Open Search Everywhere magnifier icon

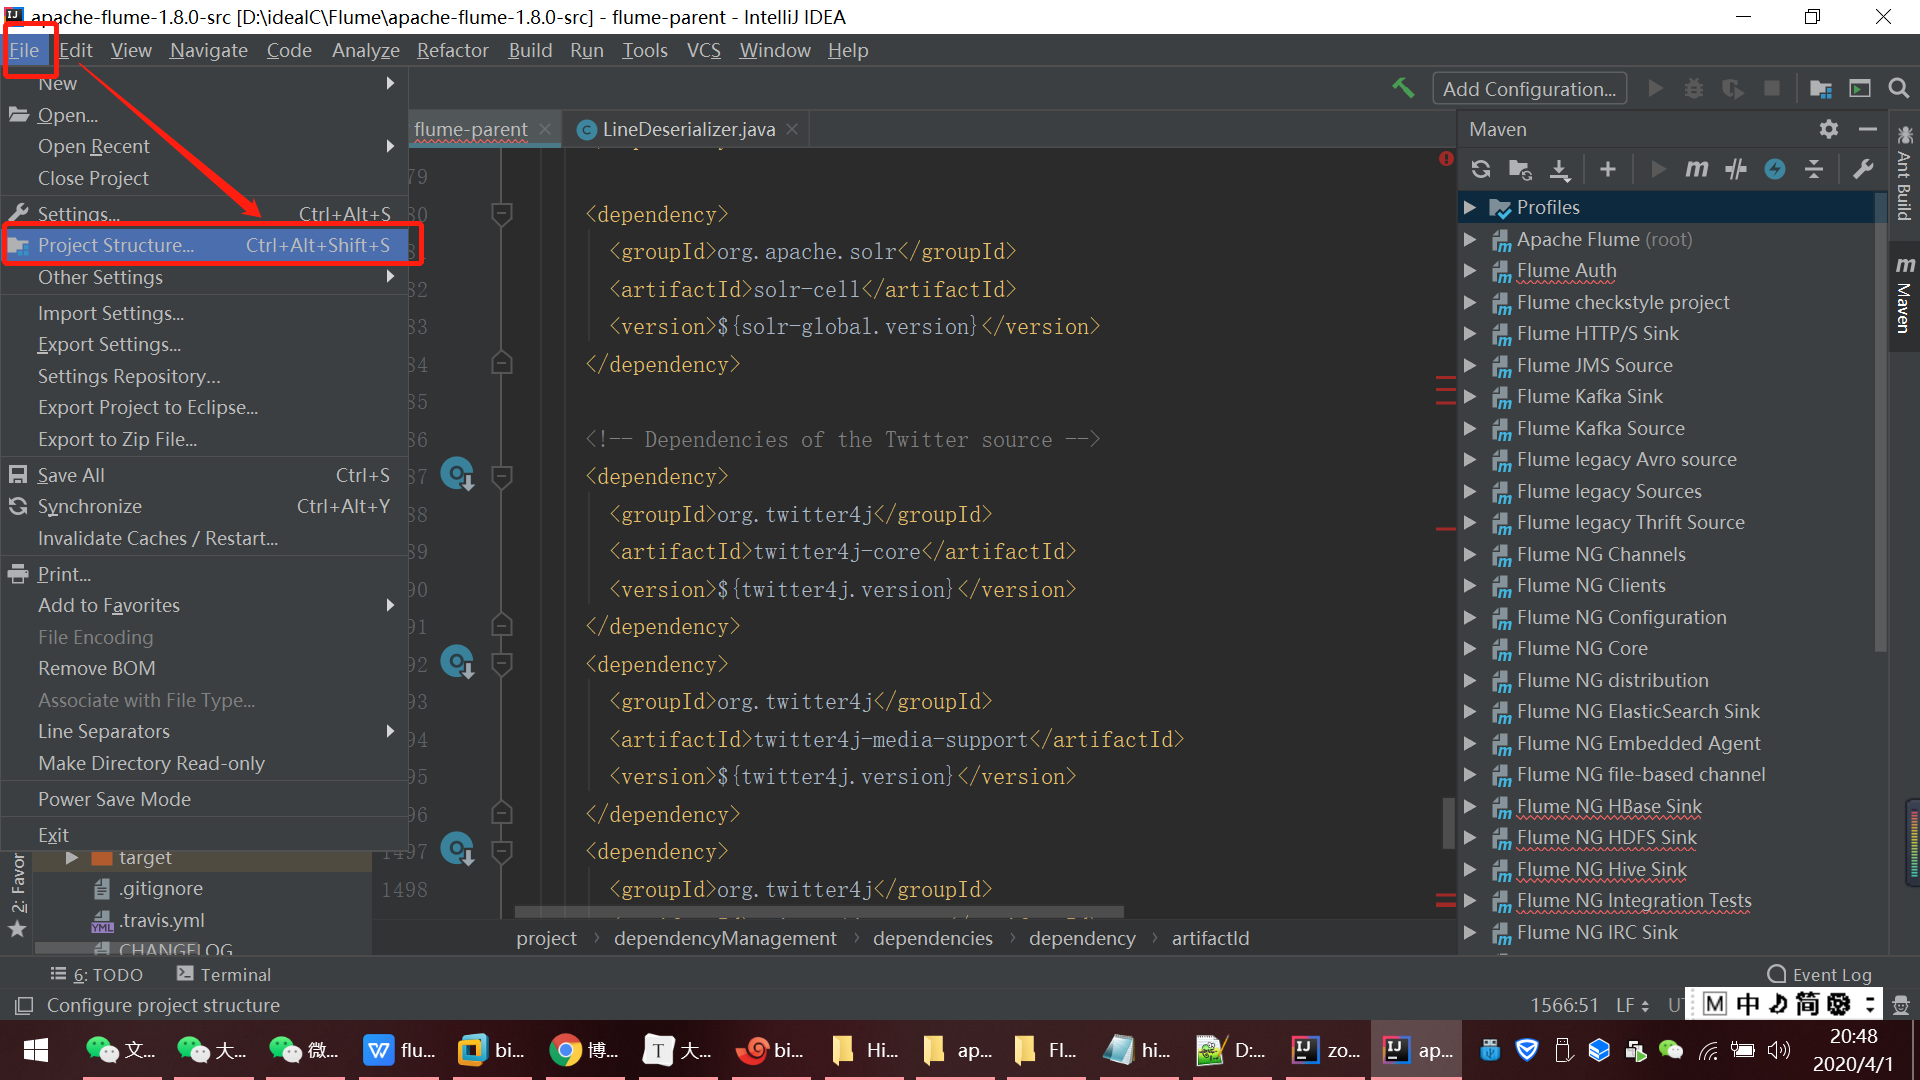click(x=1898, y=88)
